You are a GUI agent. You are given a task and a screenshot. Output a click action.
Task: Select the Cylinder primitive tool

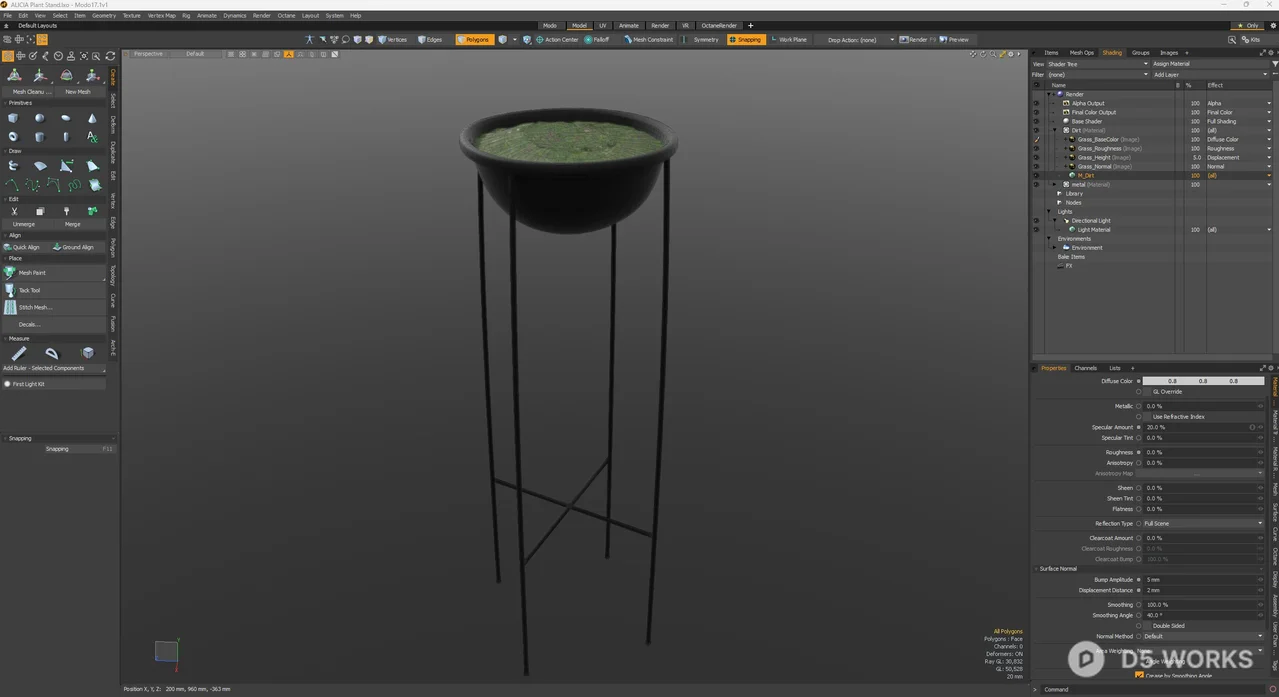[x=40, y=137]
